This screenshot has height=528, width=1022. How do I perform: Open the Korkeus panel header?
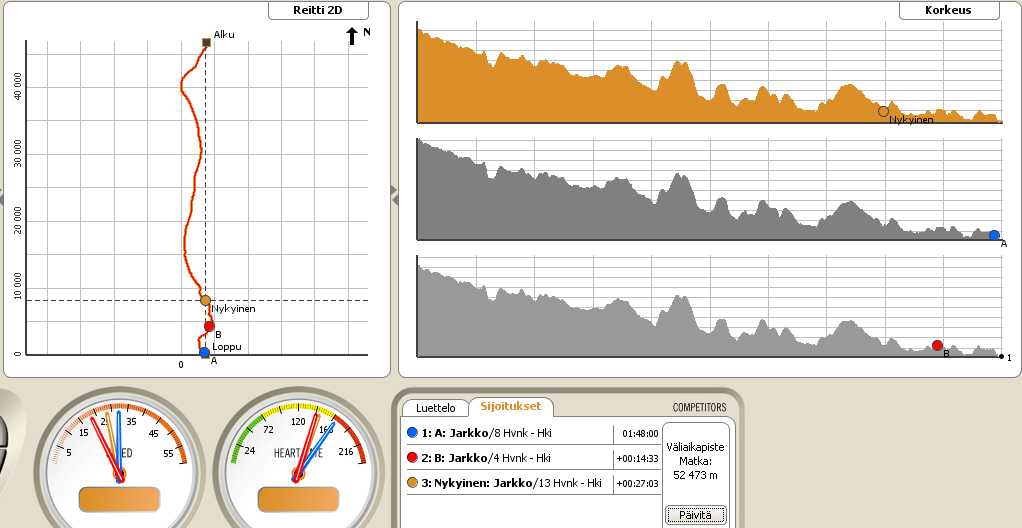pyautogui.click(x=949, y=11)
